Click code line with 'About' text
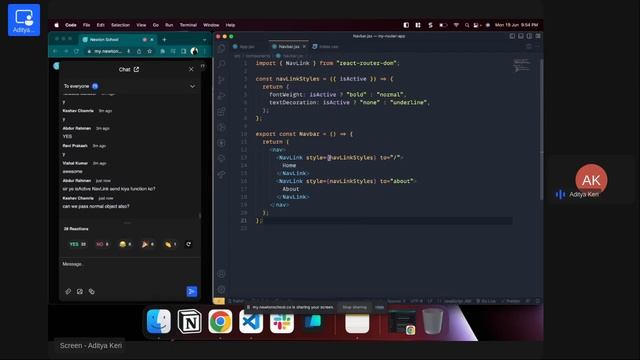 [x=291, y=189]
